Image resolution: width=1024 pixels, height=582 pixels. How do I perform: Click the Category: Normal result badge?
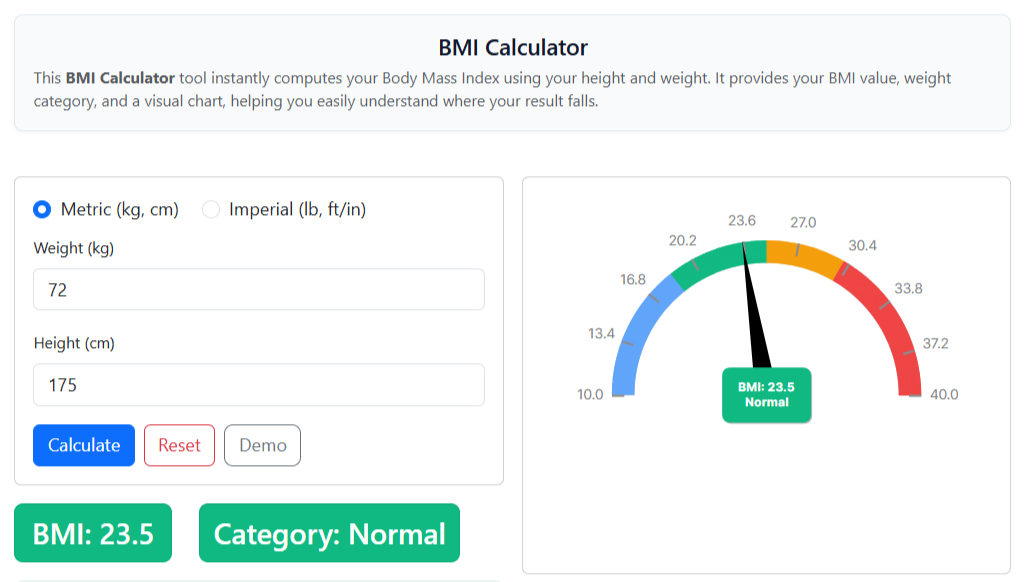point(329,533)
